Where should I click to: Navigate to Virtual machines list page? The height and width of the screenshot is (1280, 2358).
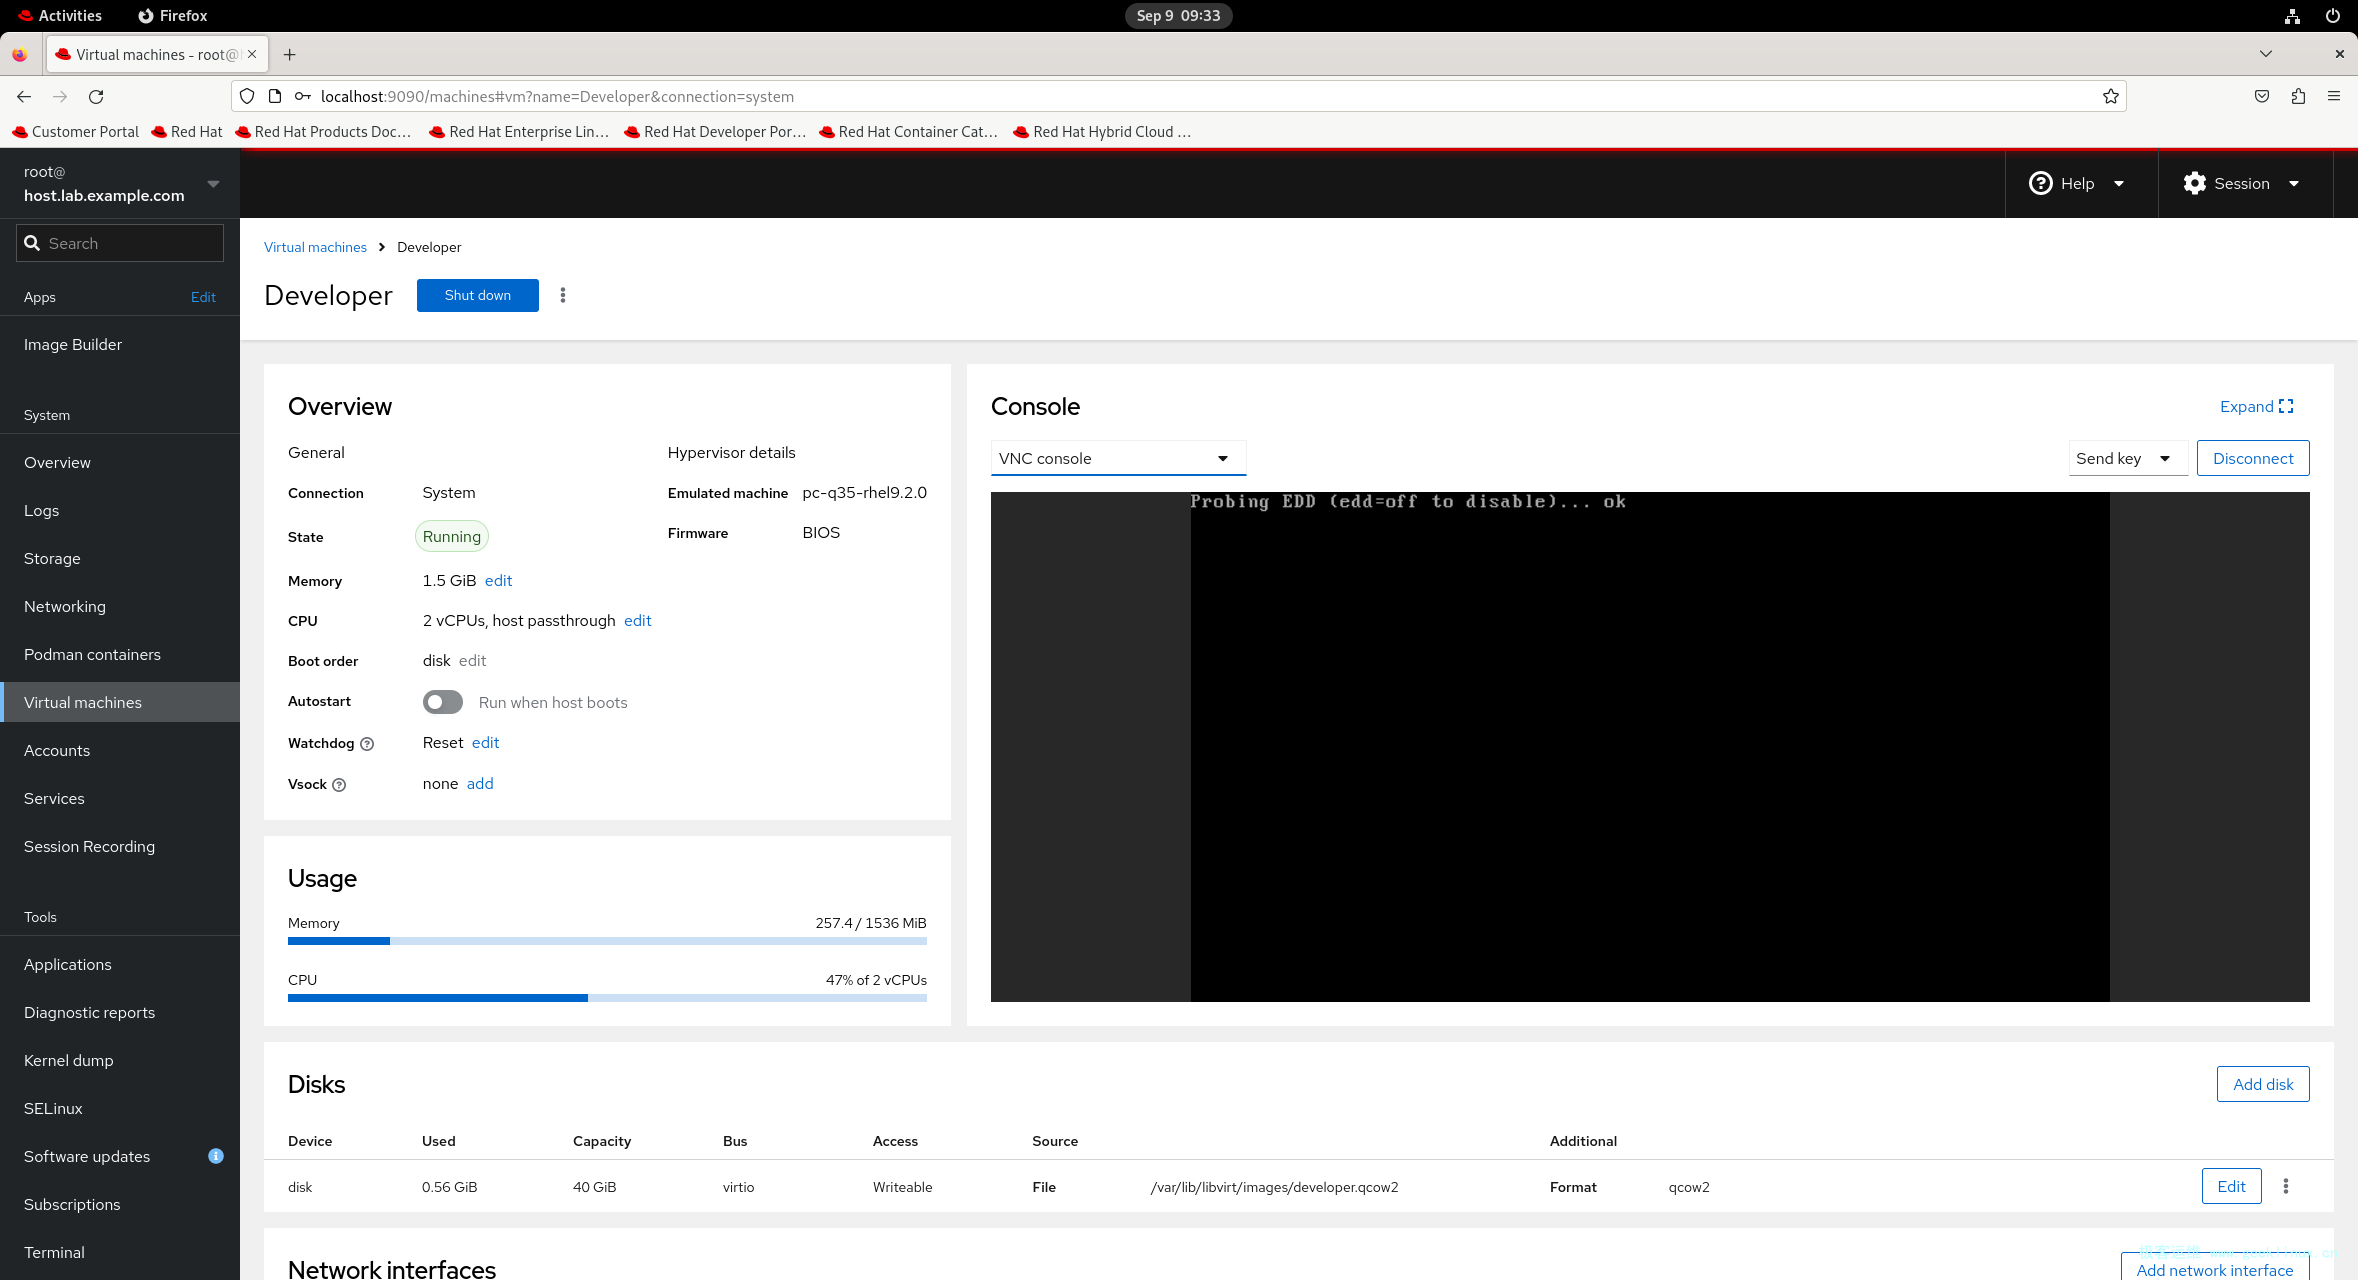[x=314, y=246]
